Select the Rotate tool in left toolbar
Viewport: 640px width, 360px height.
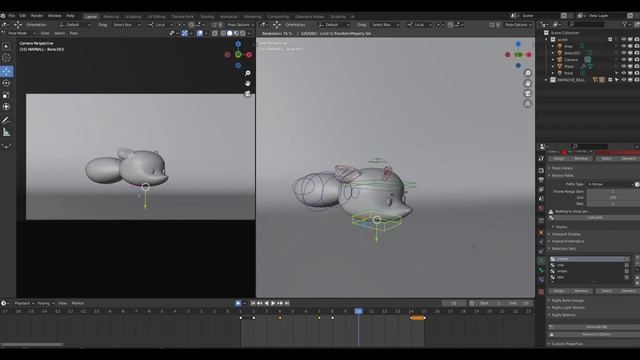point(6,83)
